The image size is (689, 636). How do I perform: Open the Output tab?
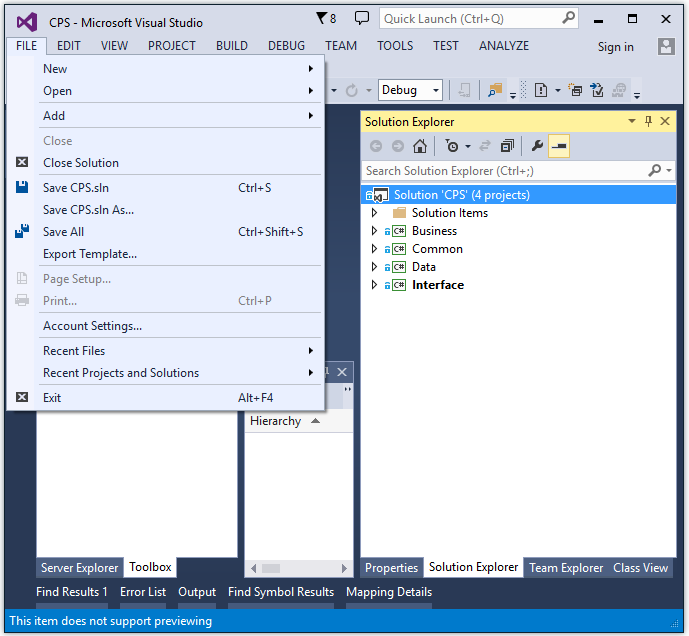(x=197, y=592)
